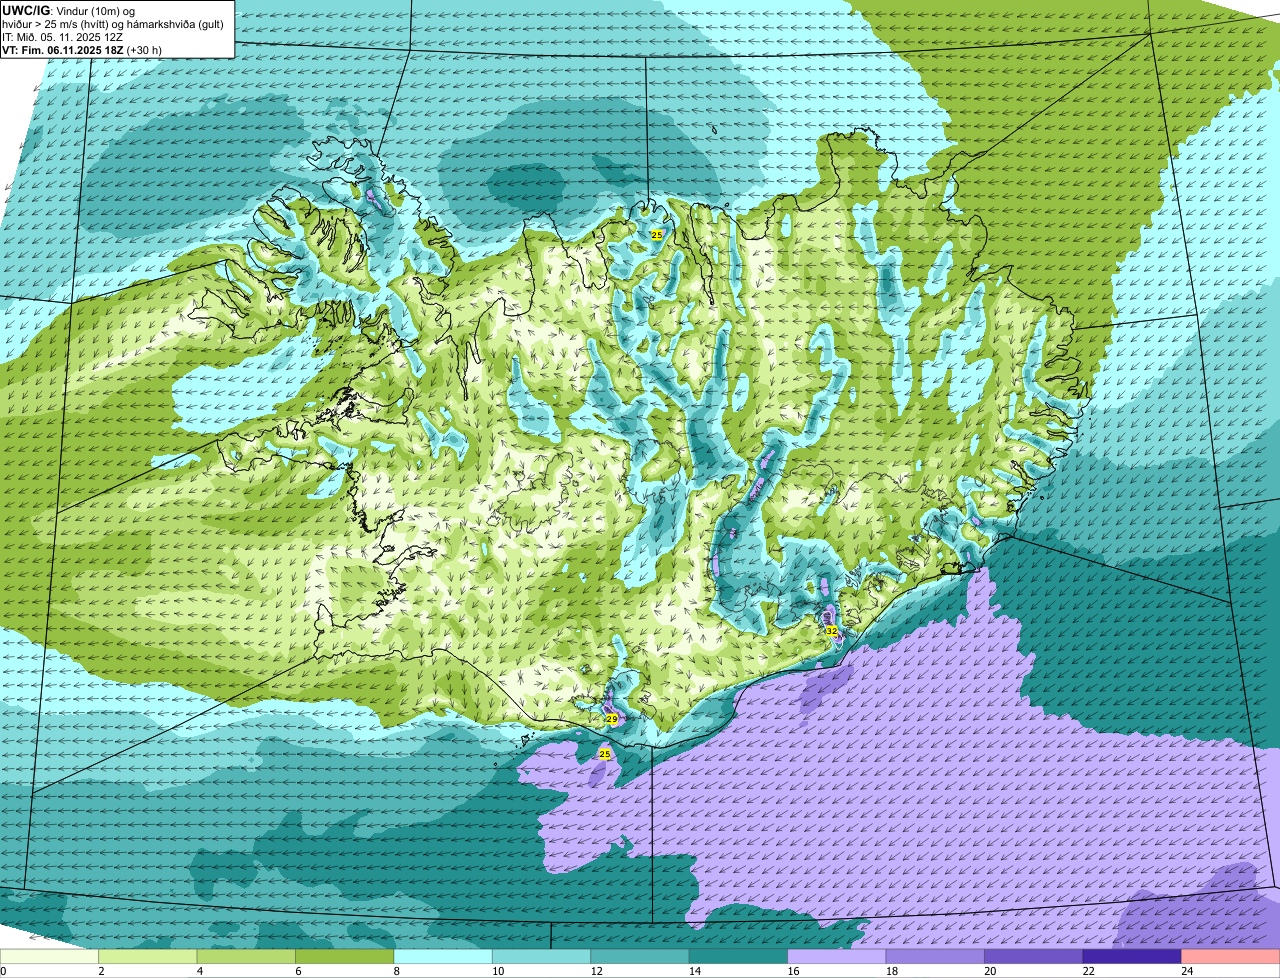Pick the 22–24 m/s deep indigo legend swatch

point(1133,956)
